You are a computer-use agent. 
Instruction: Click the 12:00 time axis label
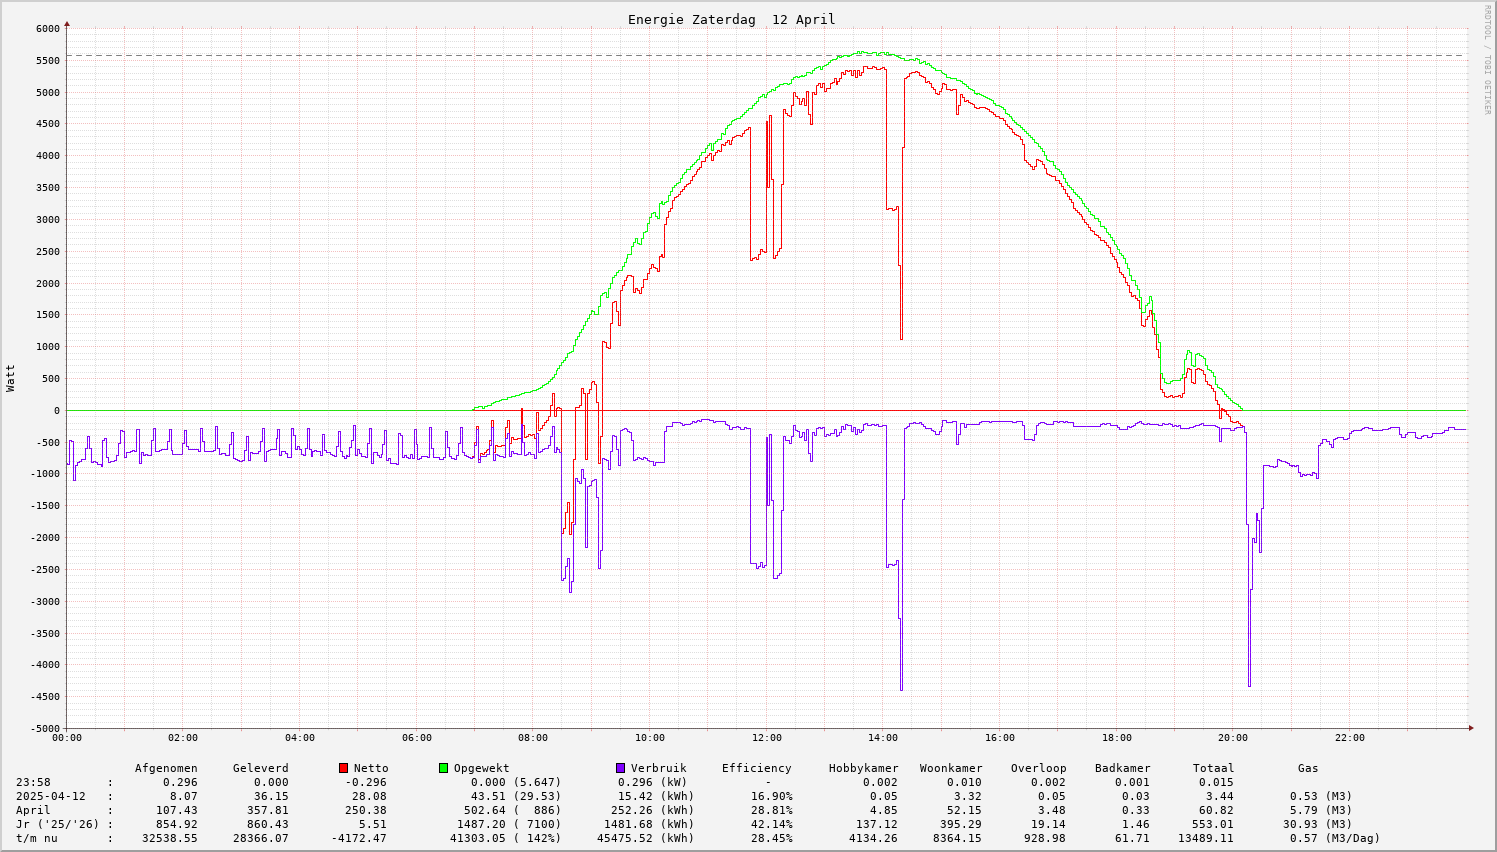(766, 738)
